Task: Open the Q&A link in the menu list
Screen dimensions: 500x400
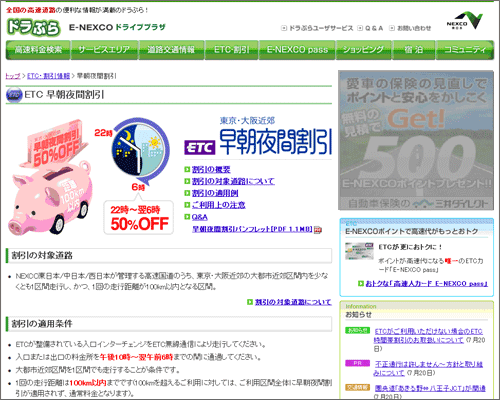Action: (200, 217)
